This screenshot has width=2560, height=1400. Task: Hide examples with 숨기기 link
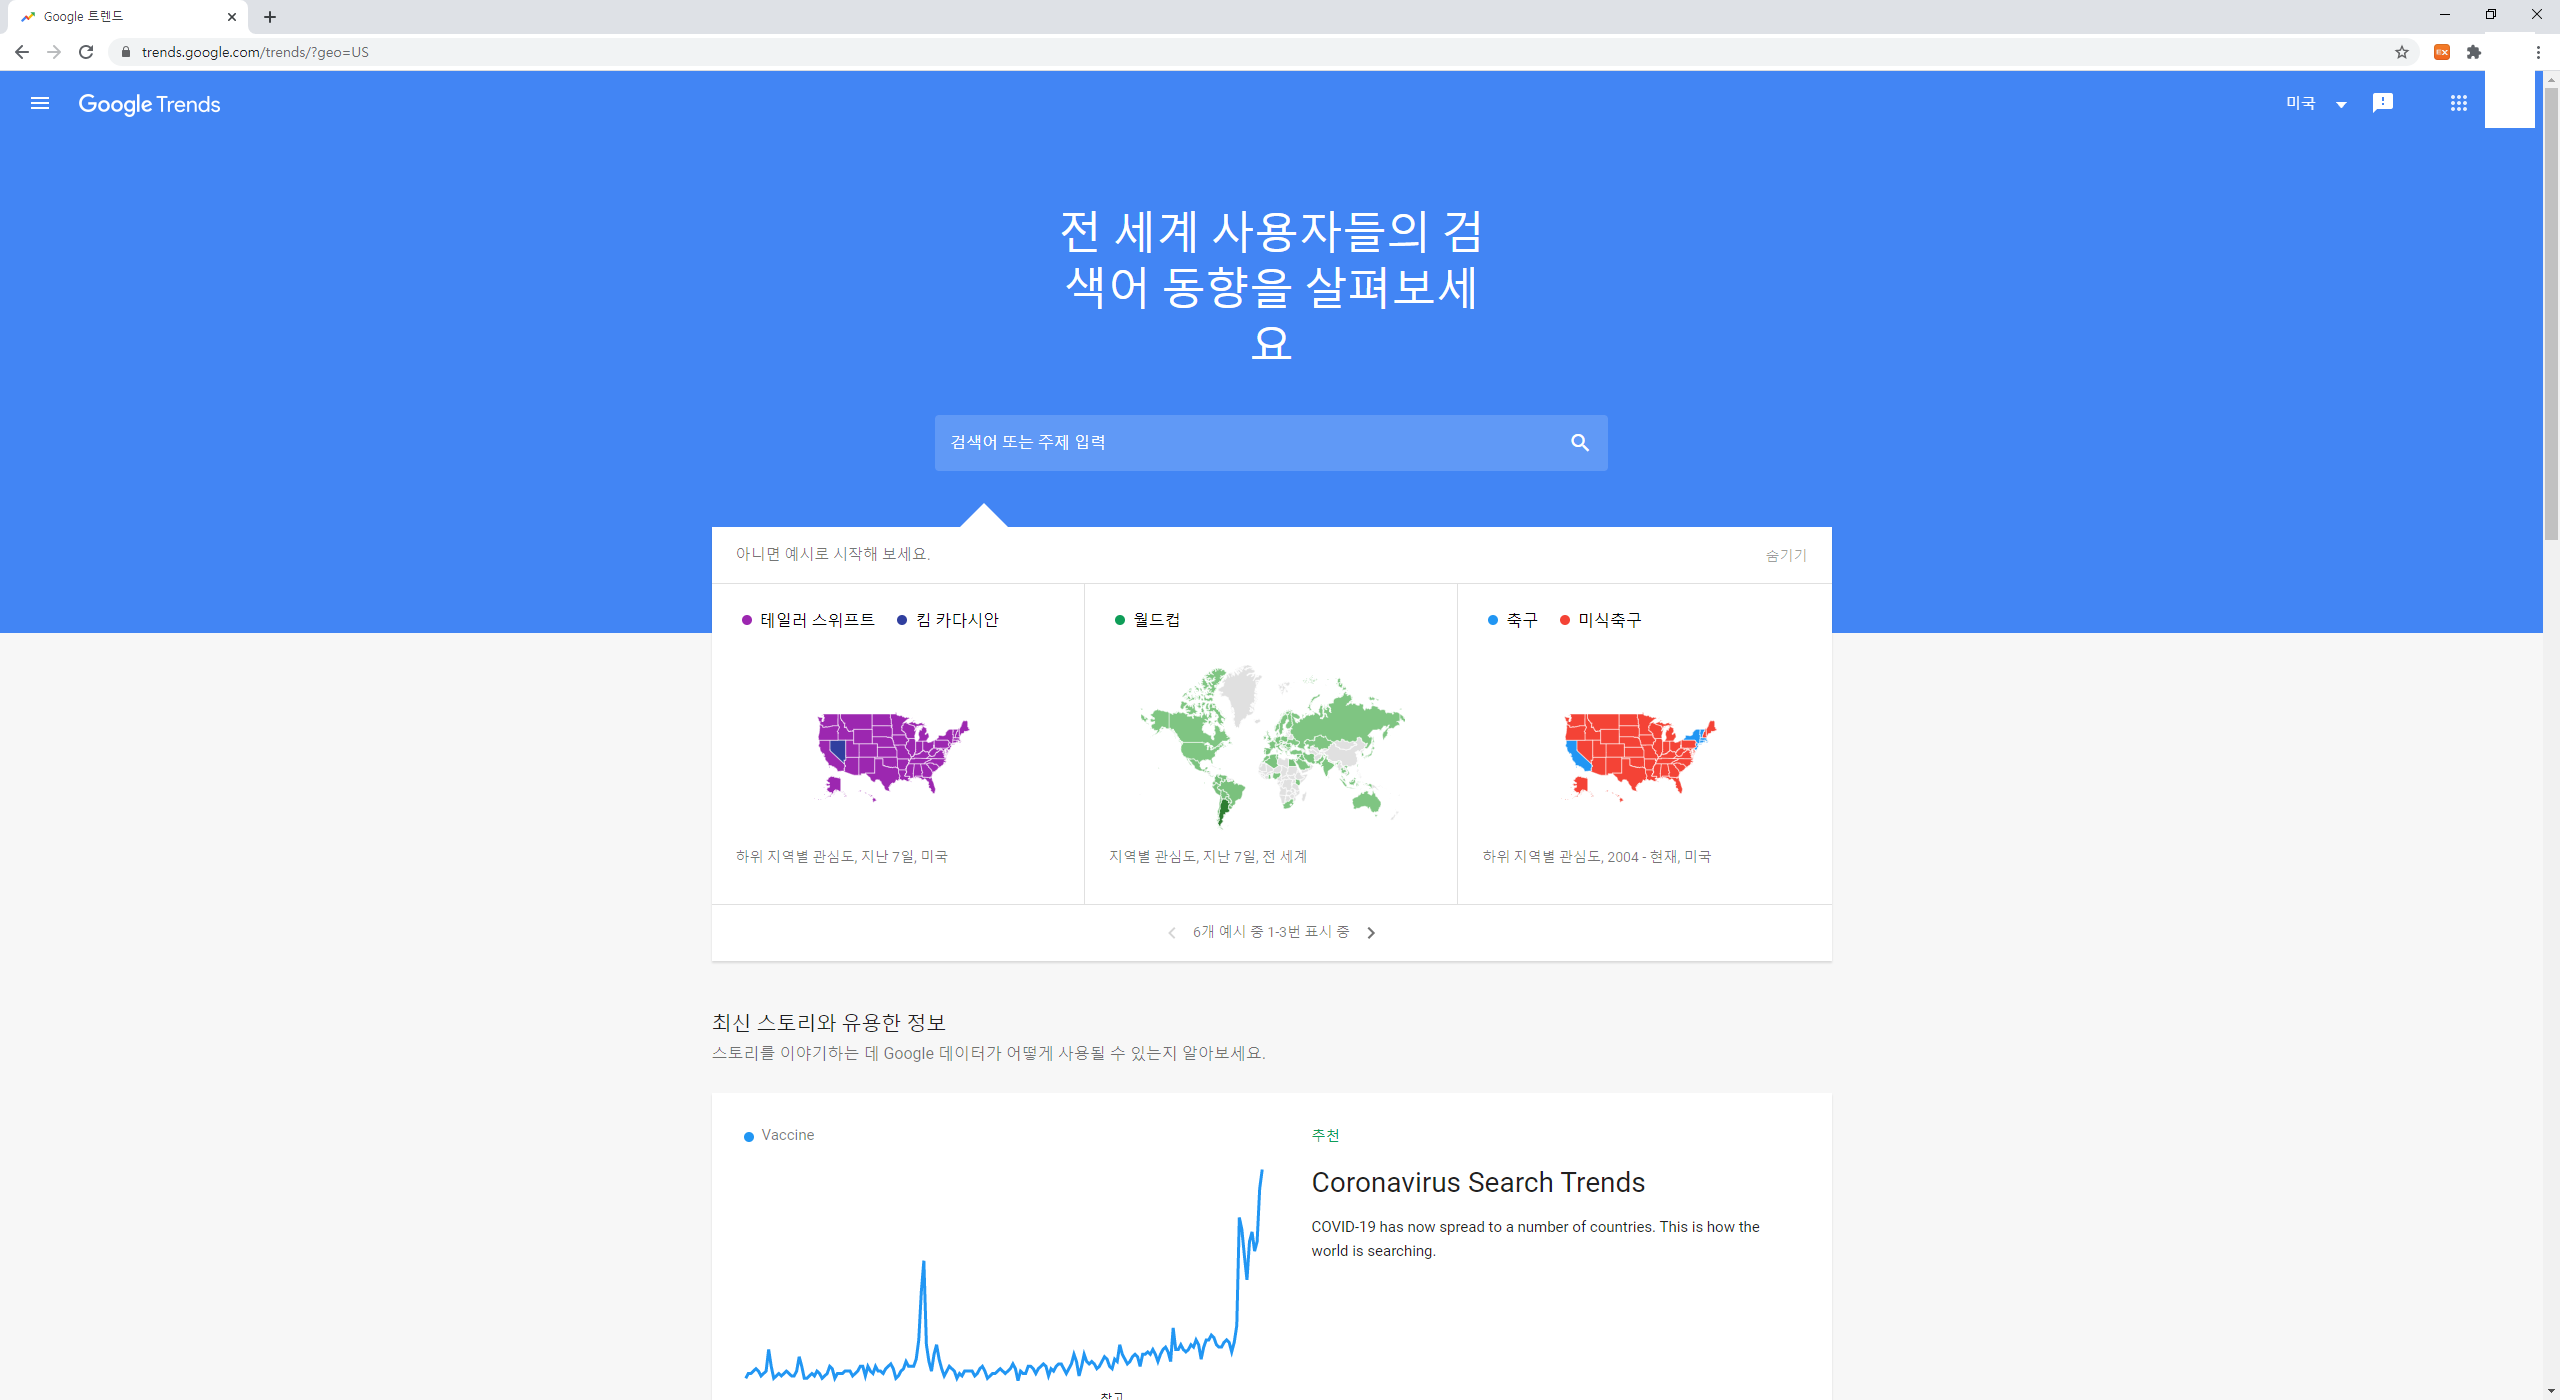coord(1786,555)
